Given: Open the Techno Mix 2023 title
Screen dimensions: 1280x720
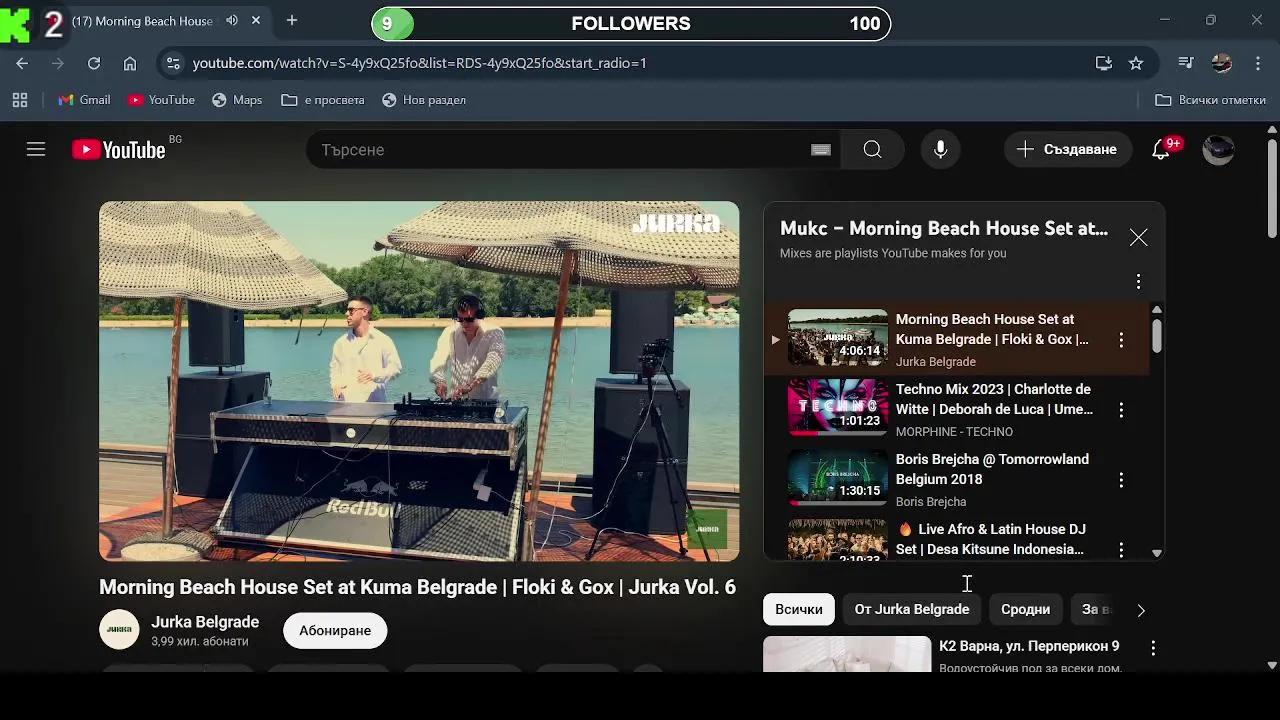Looking at the screenshot, I should point(993,399).
